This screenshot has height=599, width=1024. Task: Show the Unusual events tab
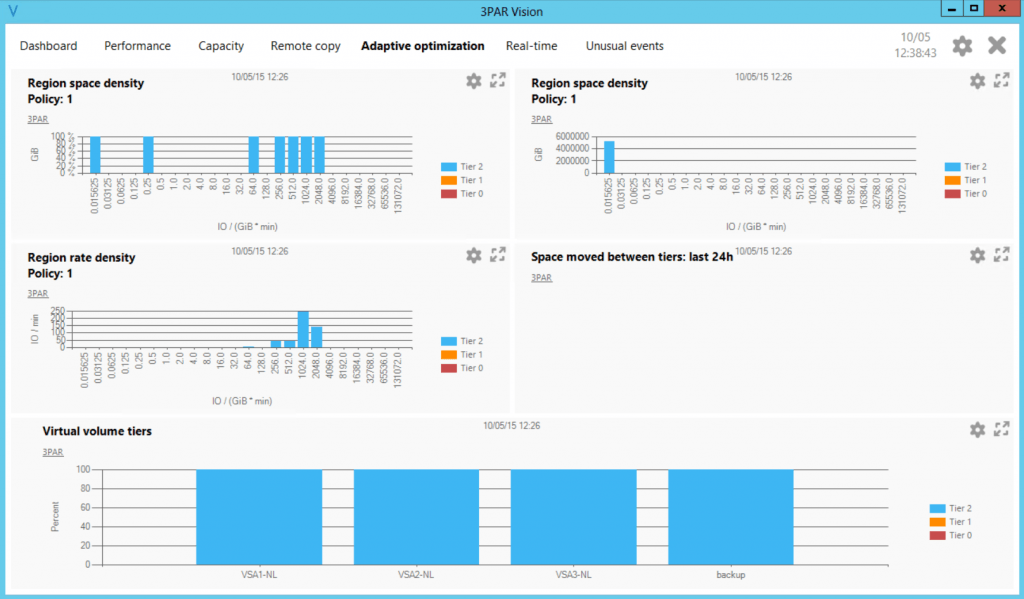(624, 46)
